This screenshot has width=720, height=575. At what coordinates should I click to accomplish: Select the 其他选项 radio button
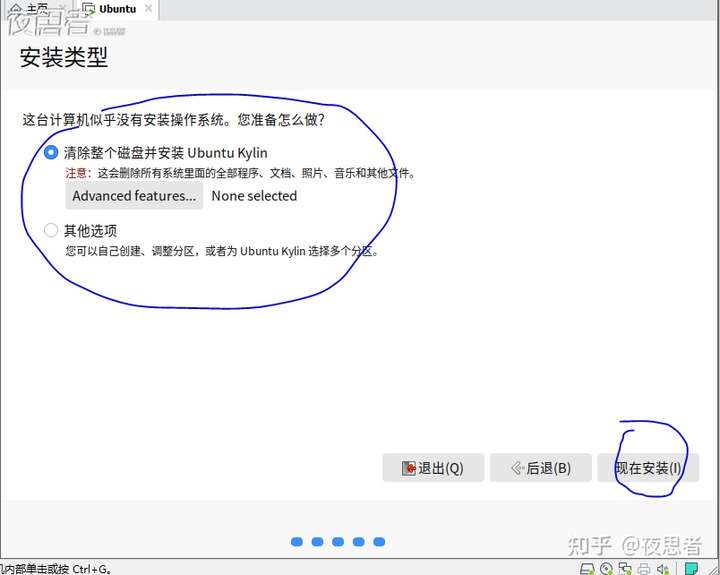coord(51,230)
